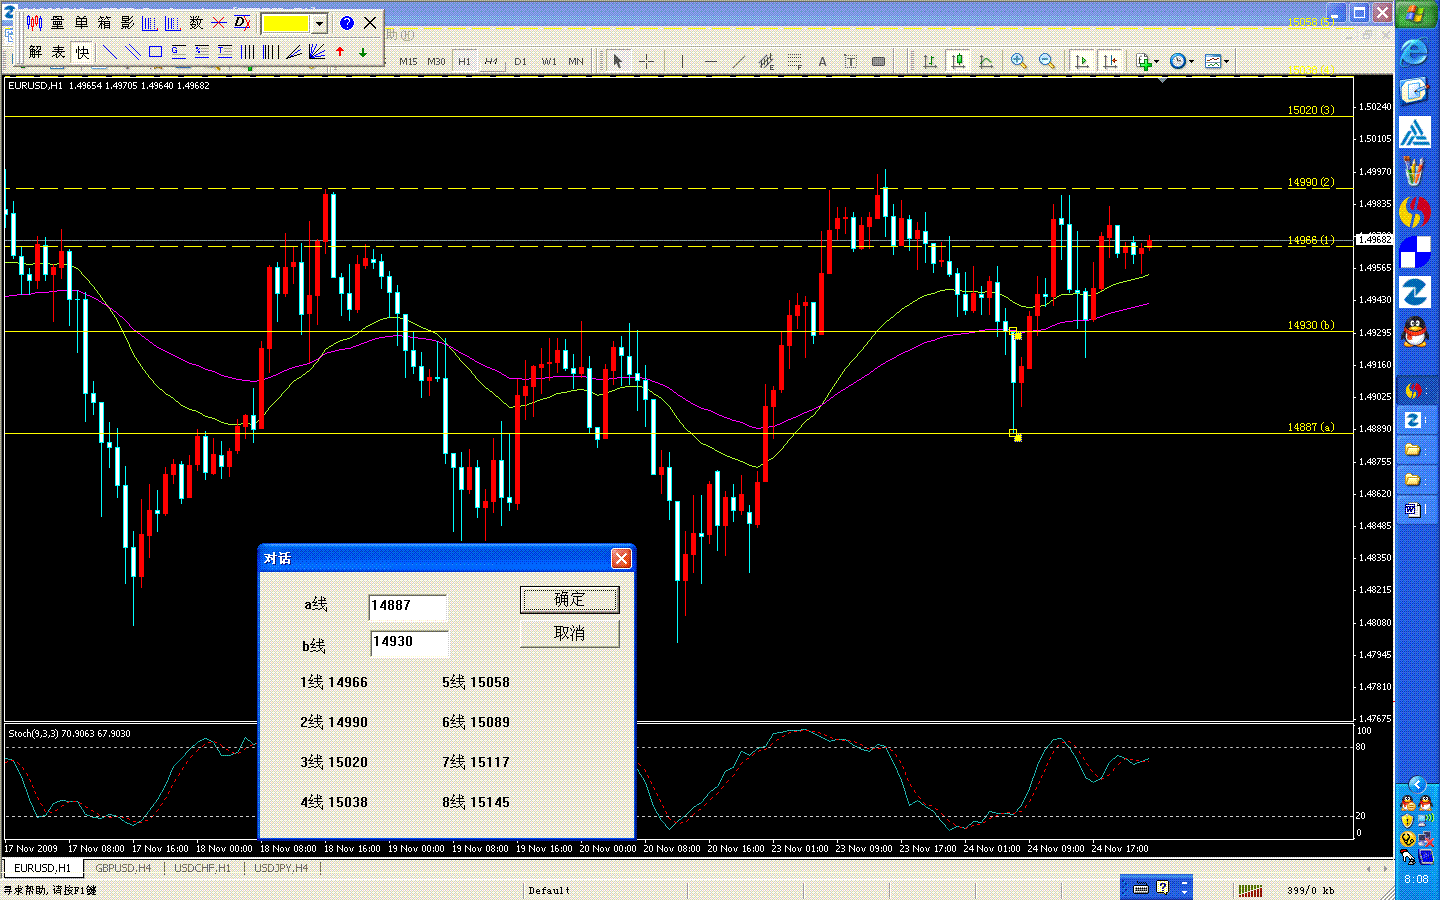Switch chart to M30 timeframe
Image resolution: width=1440 pixels, height=900 pixels.
[x=436, y=62]
